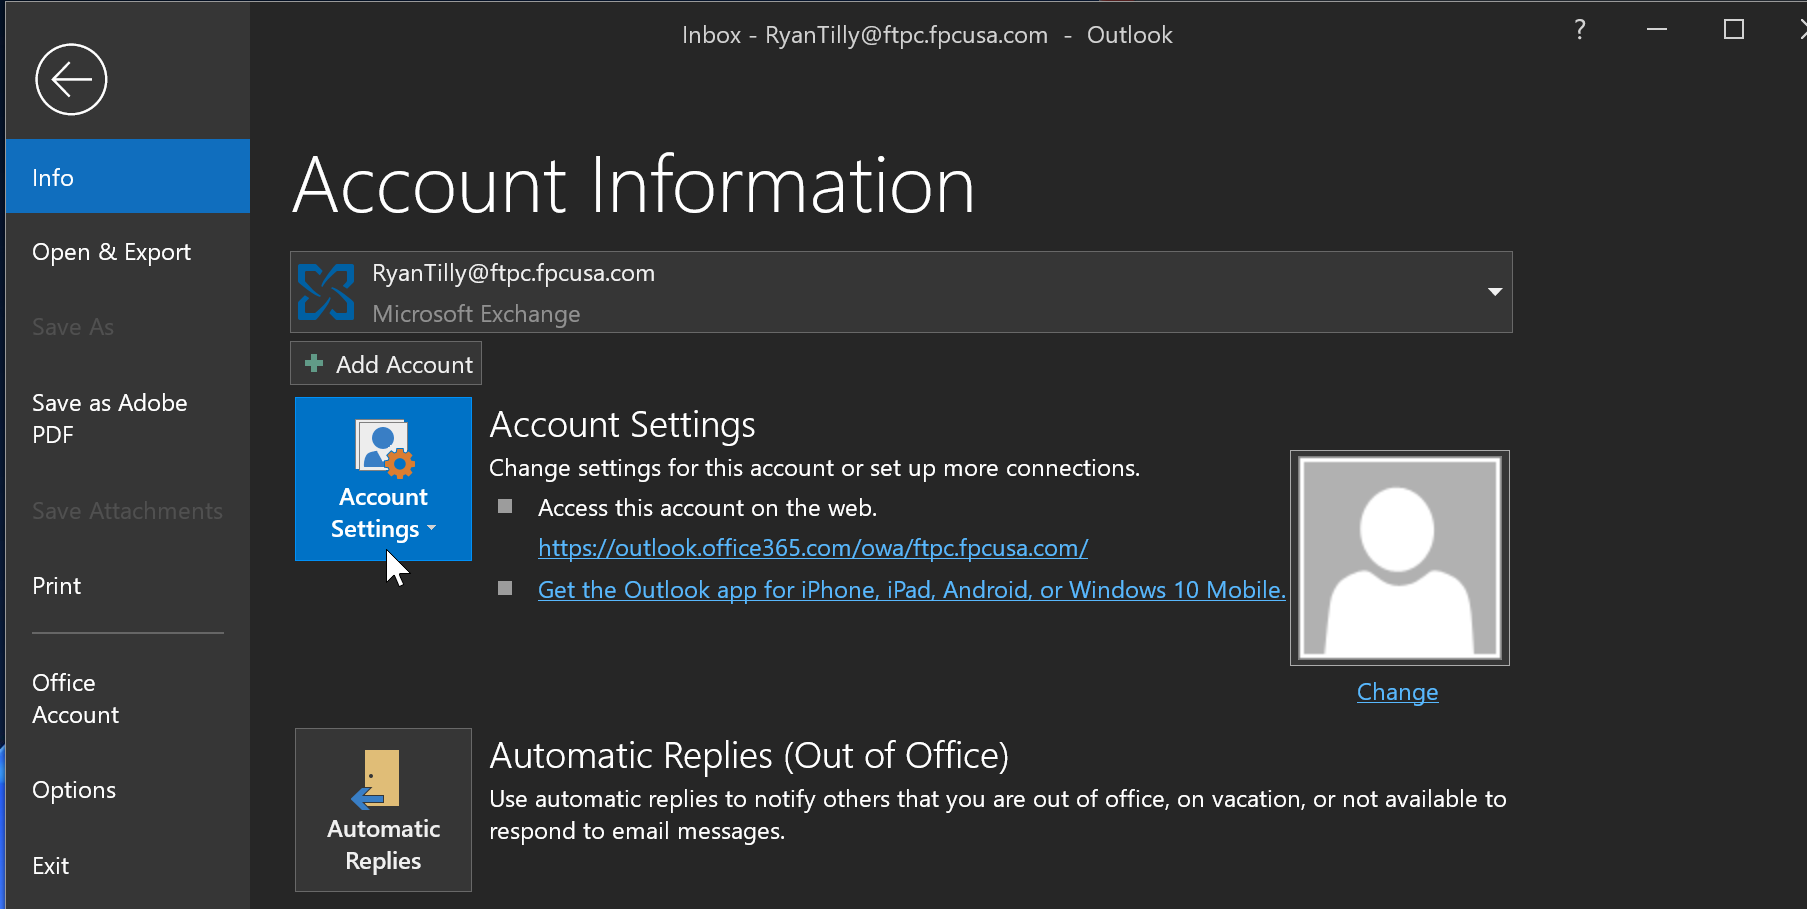Click the Automatic Replies door icon
1807x909 pixels.
(x=376, y=779)
